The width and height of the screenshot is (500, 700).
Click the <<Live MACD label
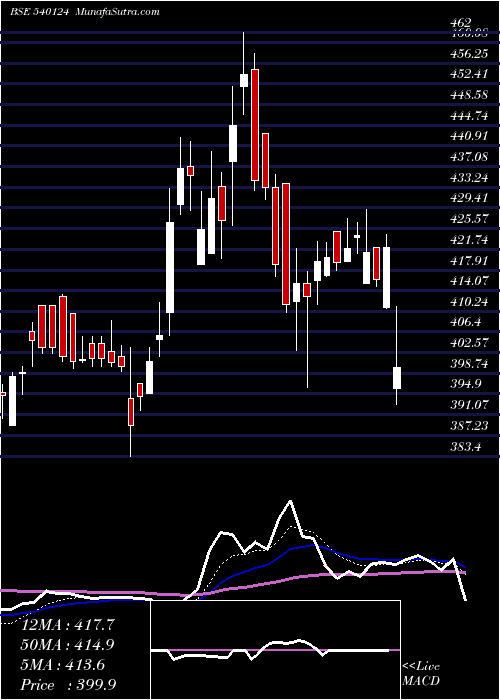click(421, 674)
